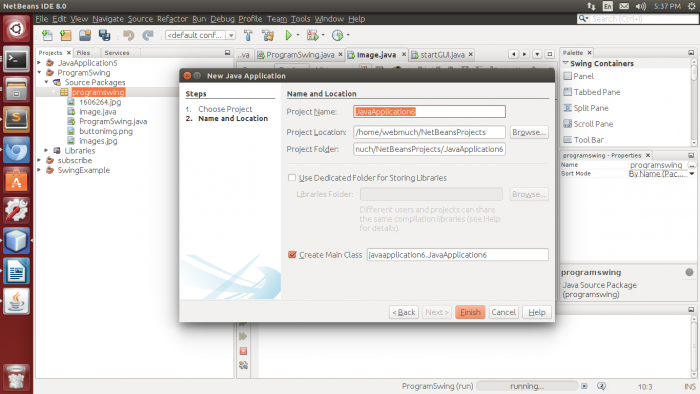Click the New Project toolbar icon
Screen dimensions: 700x394
(66, 35)
